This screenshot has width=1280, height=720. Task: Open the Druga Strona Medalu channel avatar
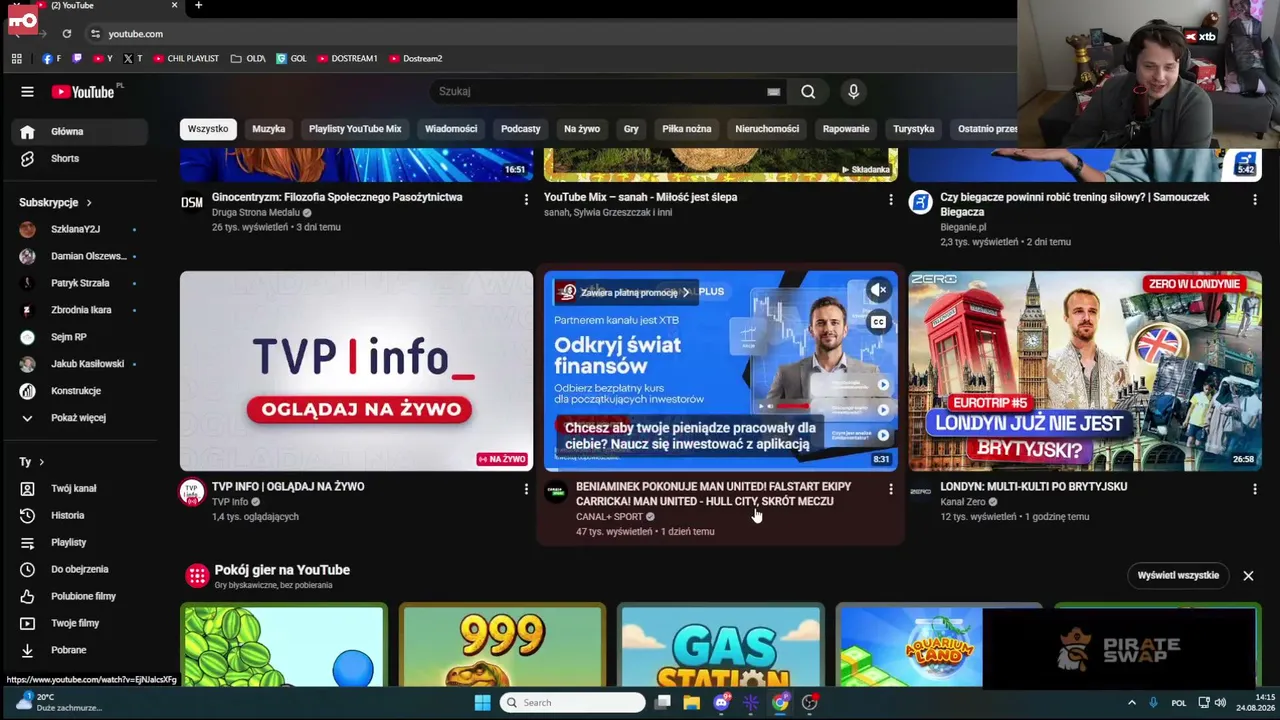point(192,203)
